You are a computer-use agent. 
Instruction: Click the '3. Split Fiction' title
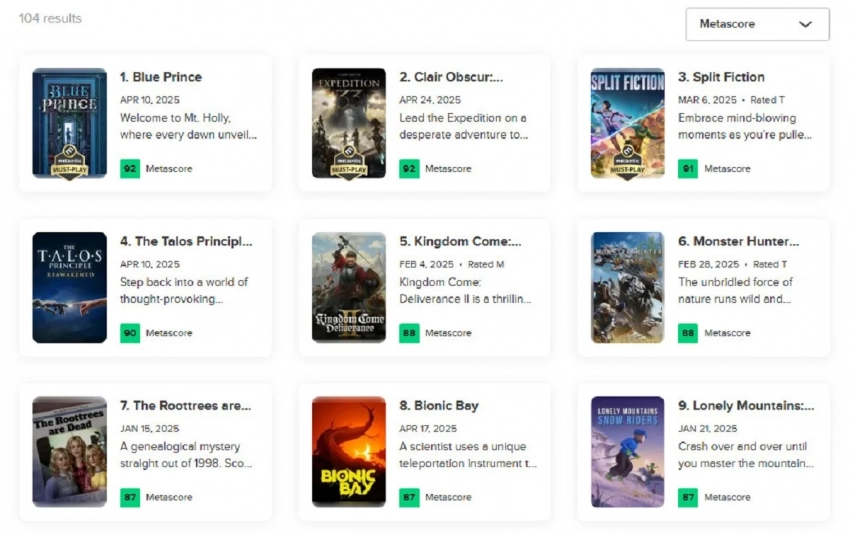[721, 77]
